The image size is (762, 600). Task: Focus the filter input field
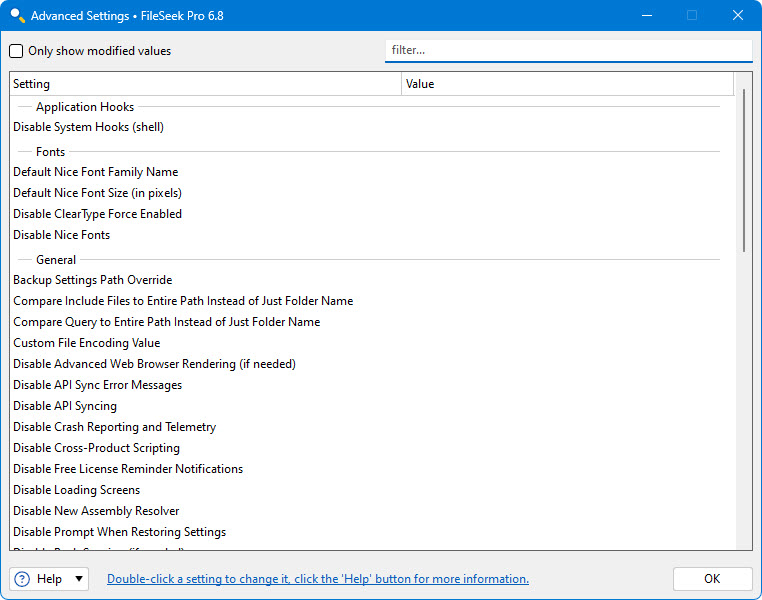tap(569, 50)
